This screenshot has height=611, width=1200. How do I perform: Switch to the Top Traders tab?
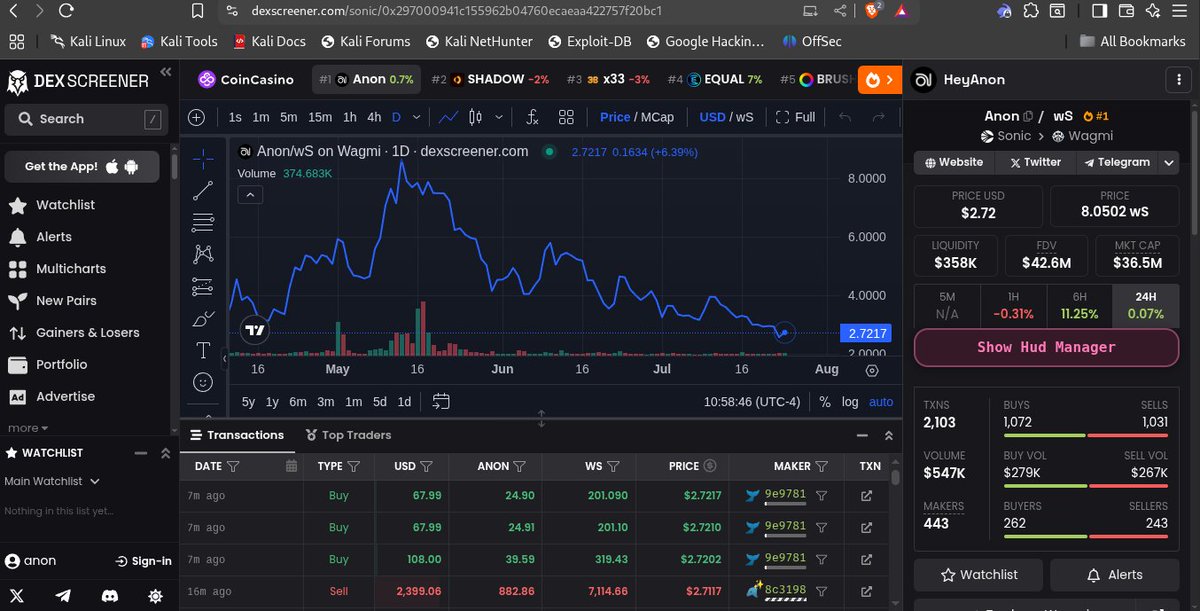point(349,435)
